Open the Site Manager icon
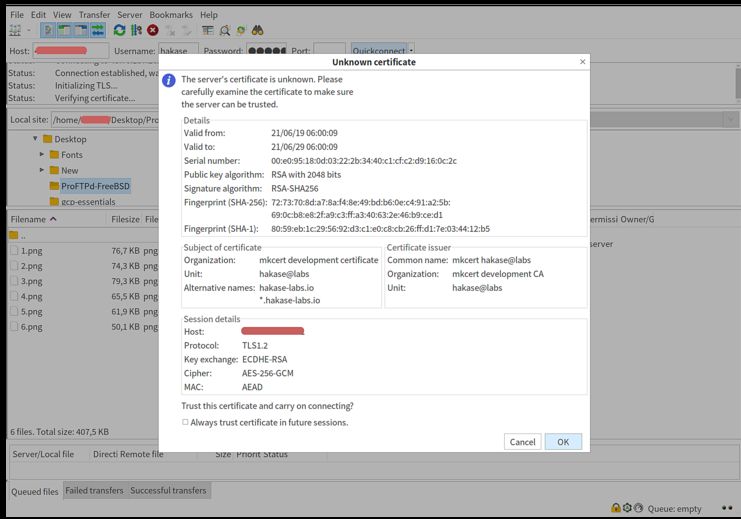Image resolution: width=741 pixels, height=519 pixels. tap(15, 30)
